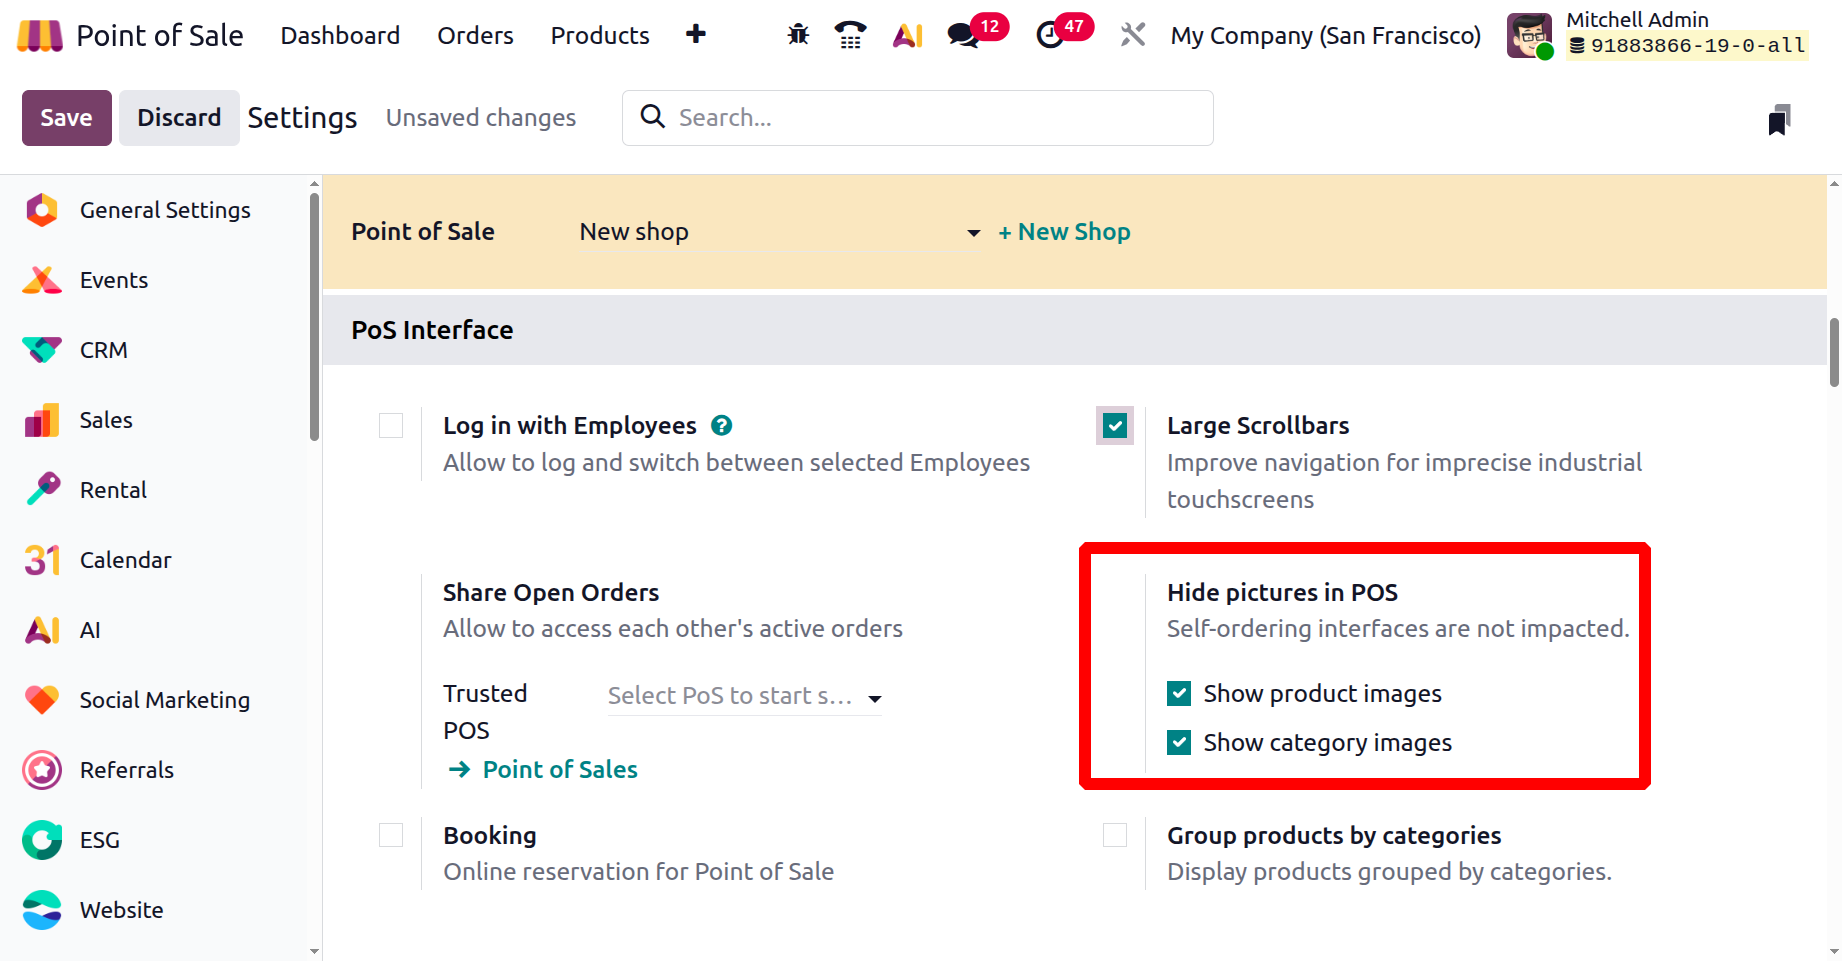Open the Products menu
1842x961 pixels.
(600, 36)
